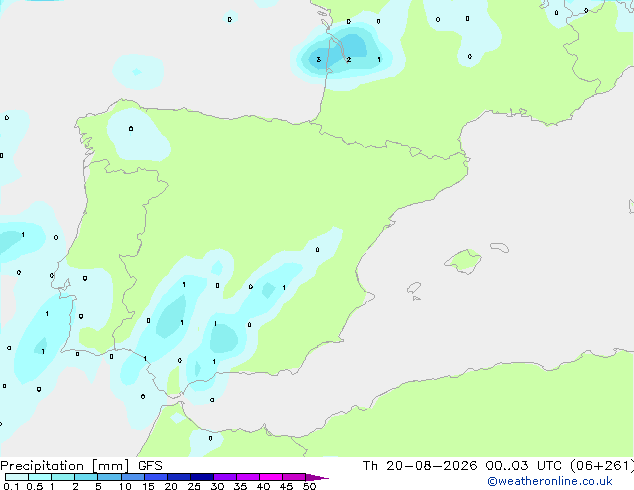Select legend swatch between 5 and 10

(110, 477)
